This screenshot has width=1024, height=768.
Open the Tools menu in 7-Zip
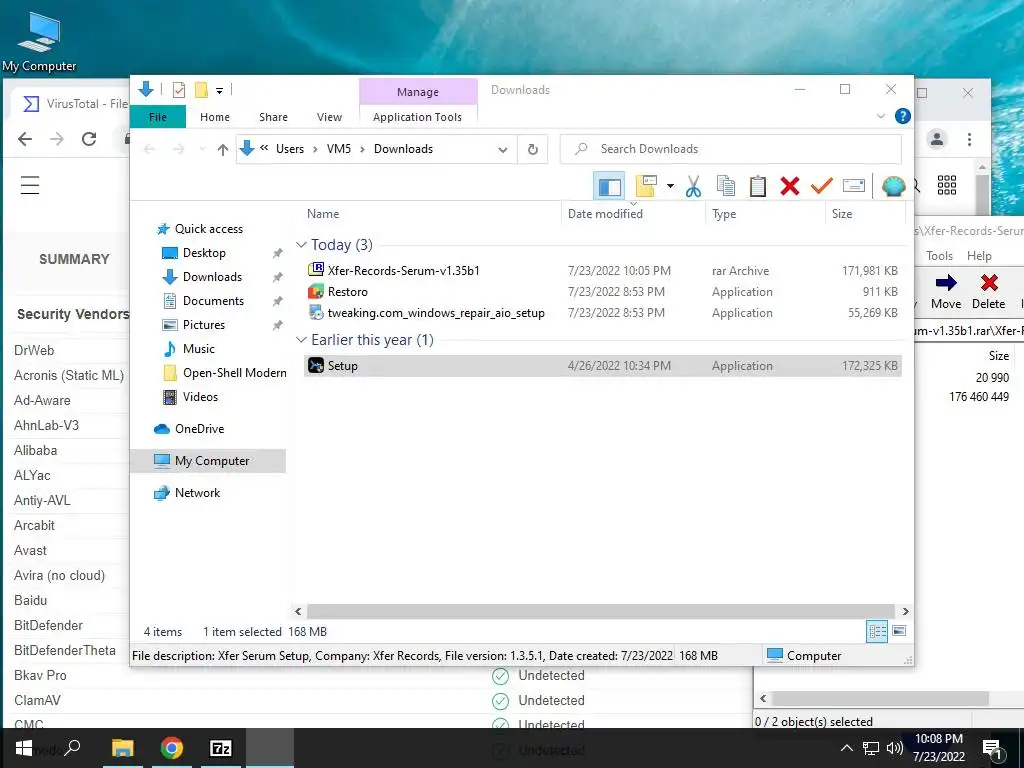click(939, 256)
